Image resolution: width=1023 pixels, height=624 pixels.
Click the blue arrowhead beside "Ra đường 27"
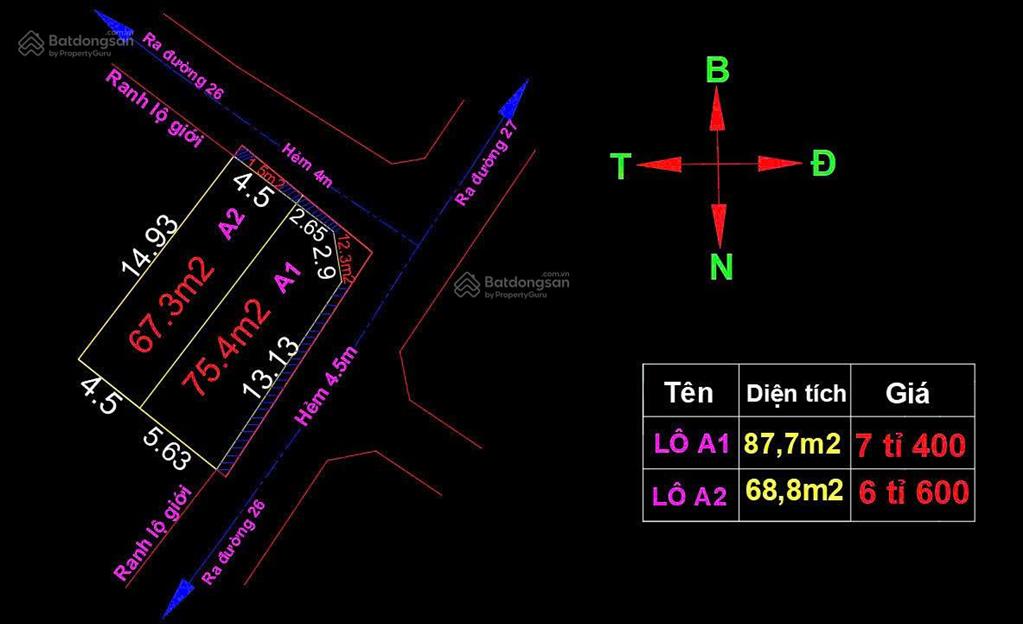pyautogui.click(x=515, y=100)
